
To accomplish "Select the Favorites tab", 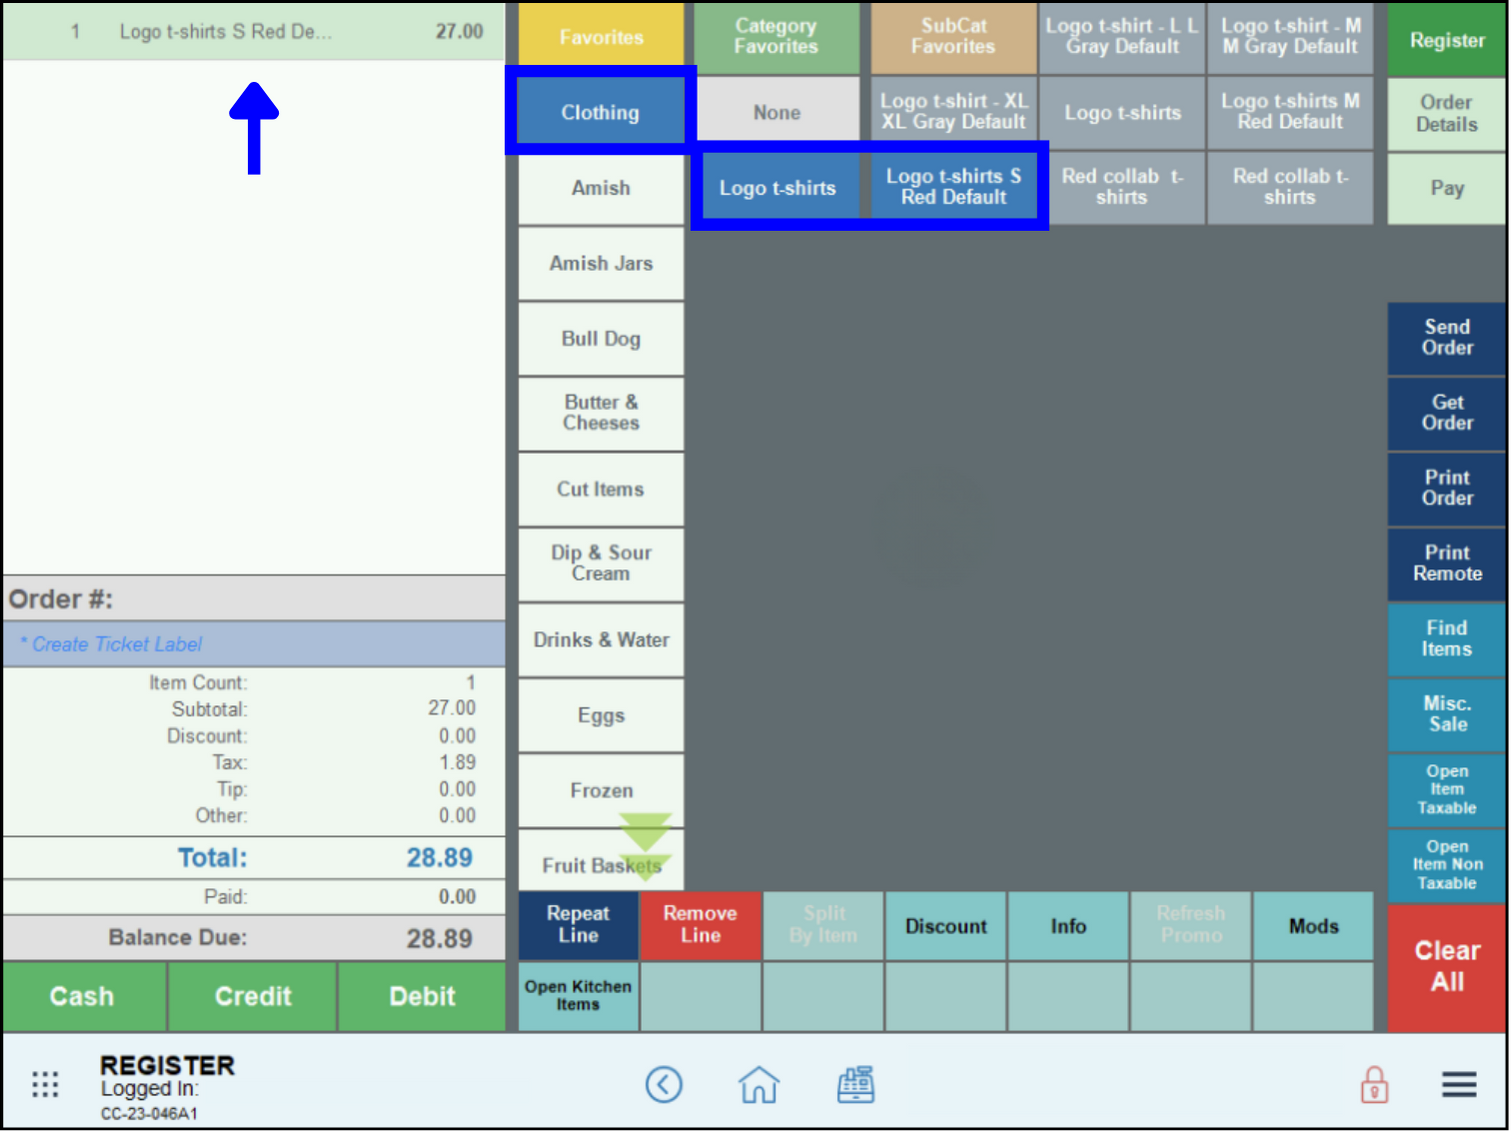I will [601, 37].
